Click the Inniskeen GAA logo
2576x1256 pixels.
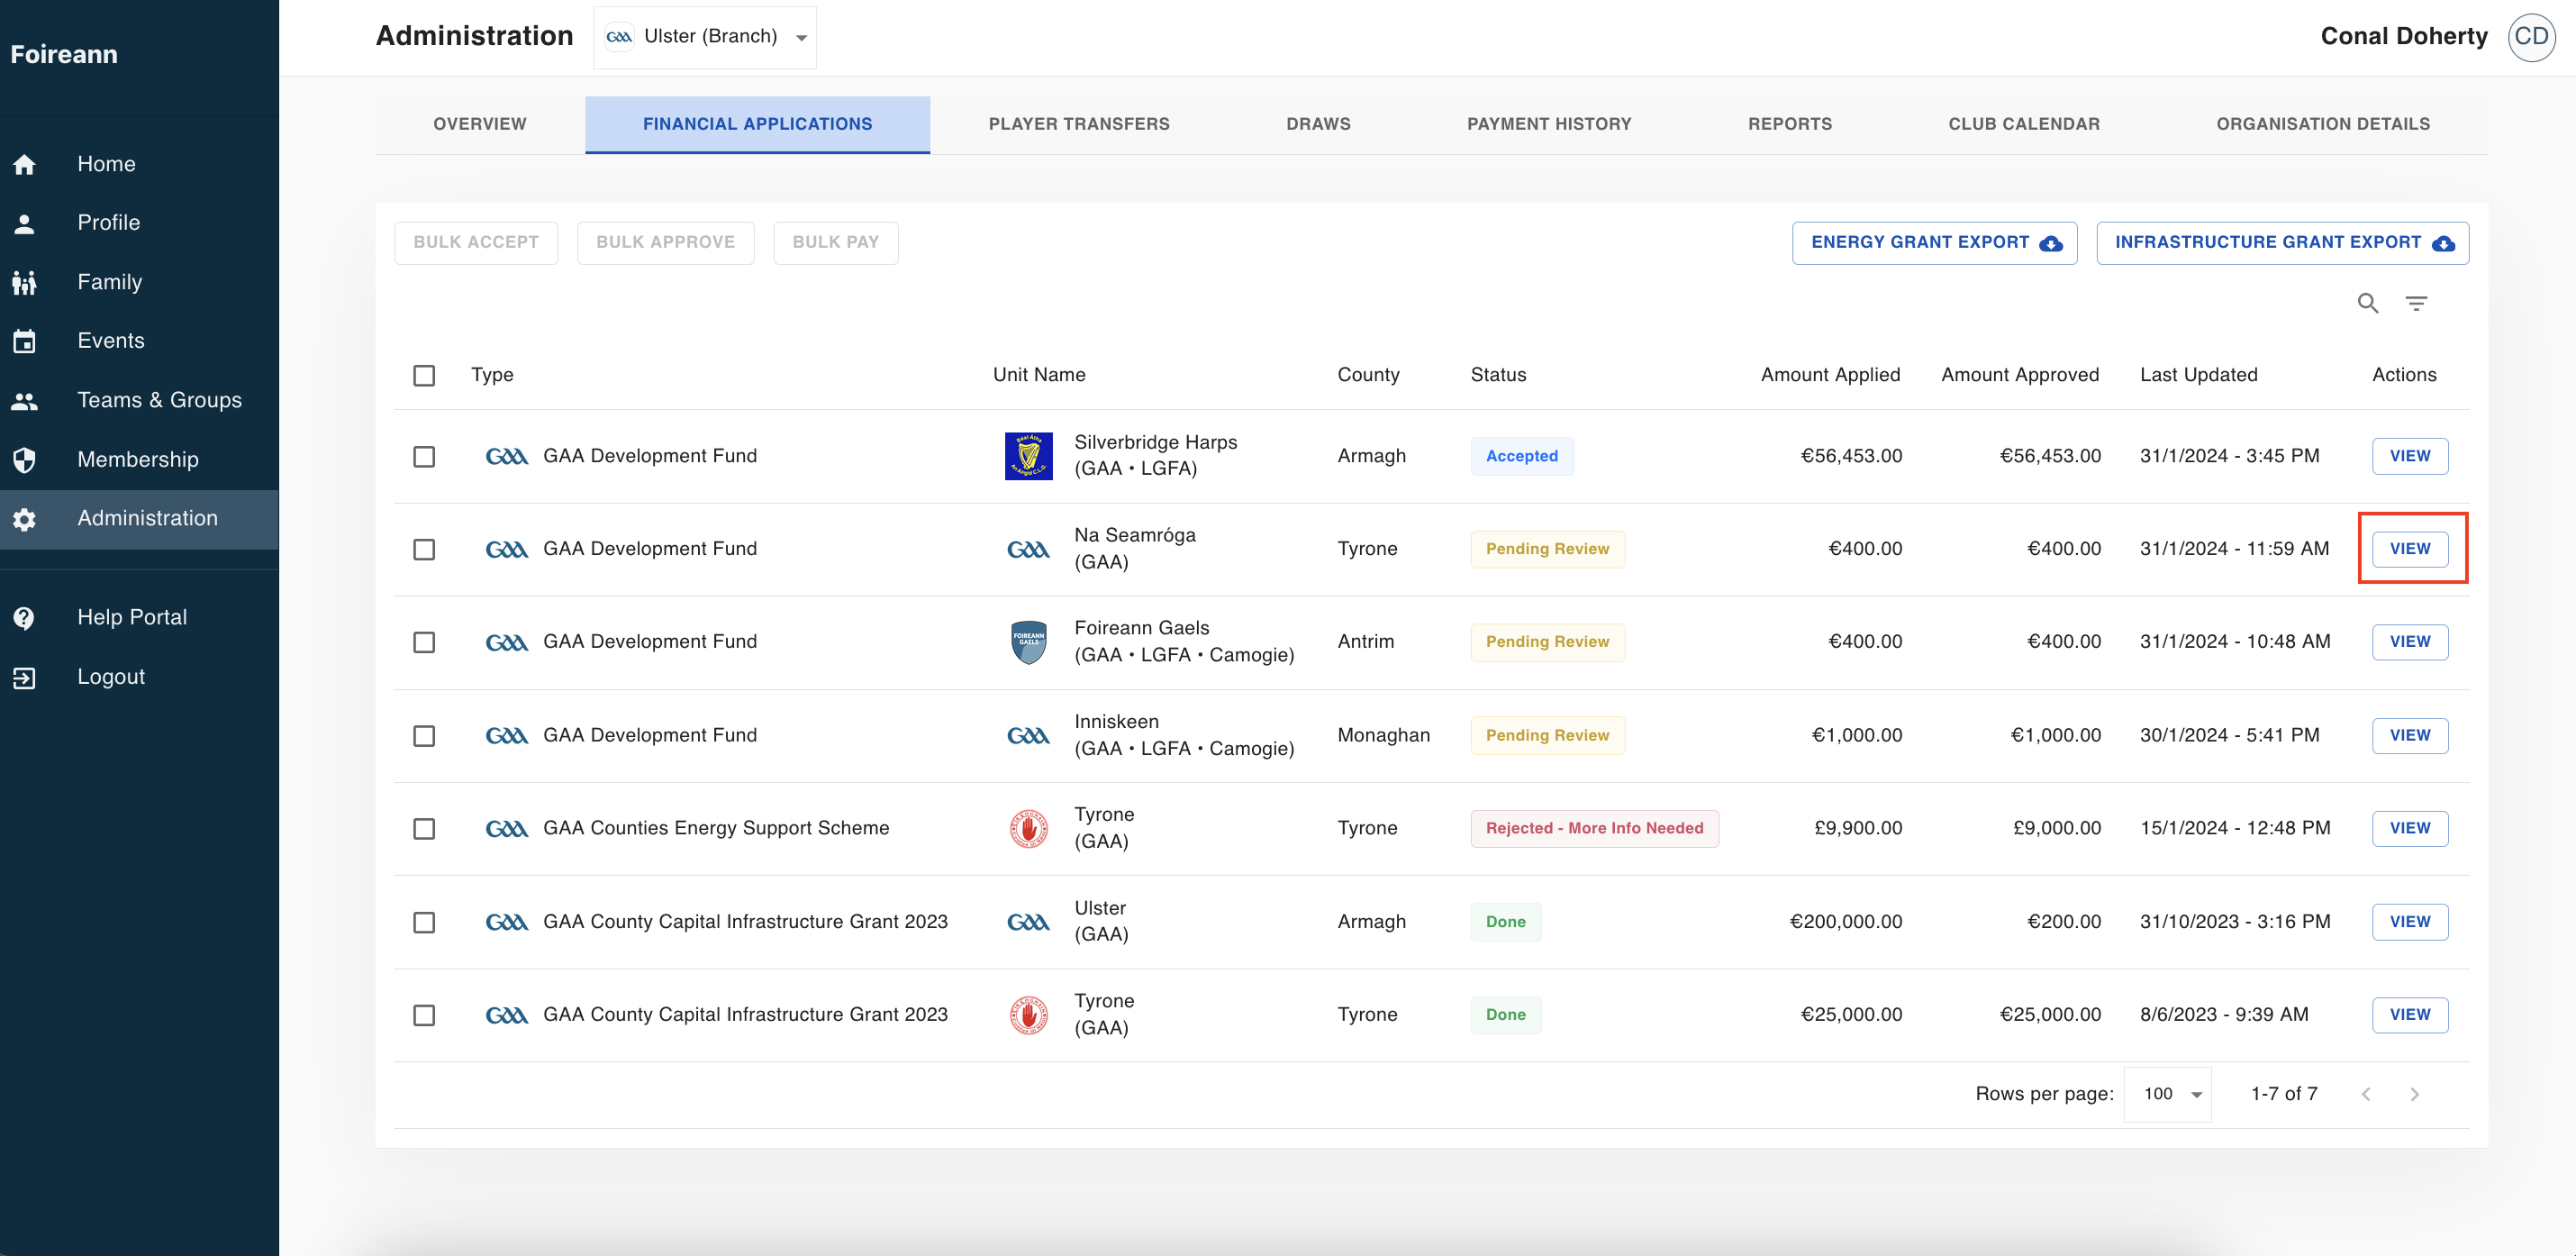[x=1028, y=736]
